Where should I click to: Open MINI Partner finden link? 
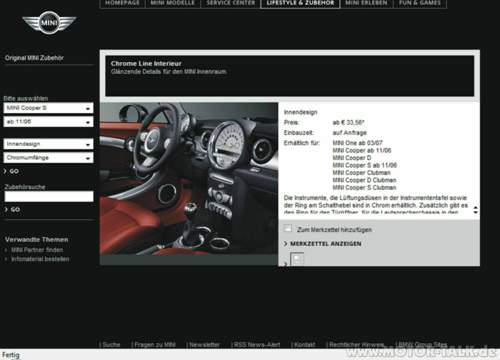point(37,250)
